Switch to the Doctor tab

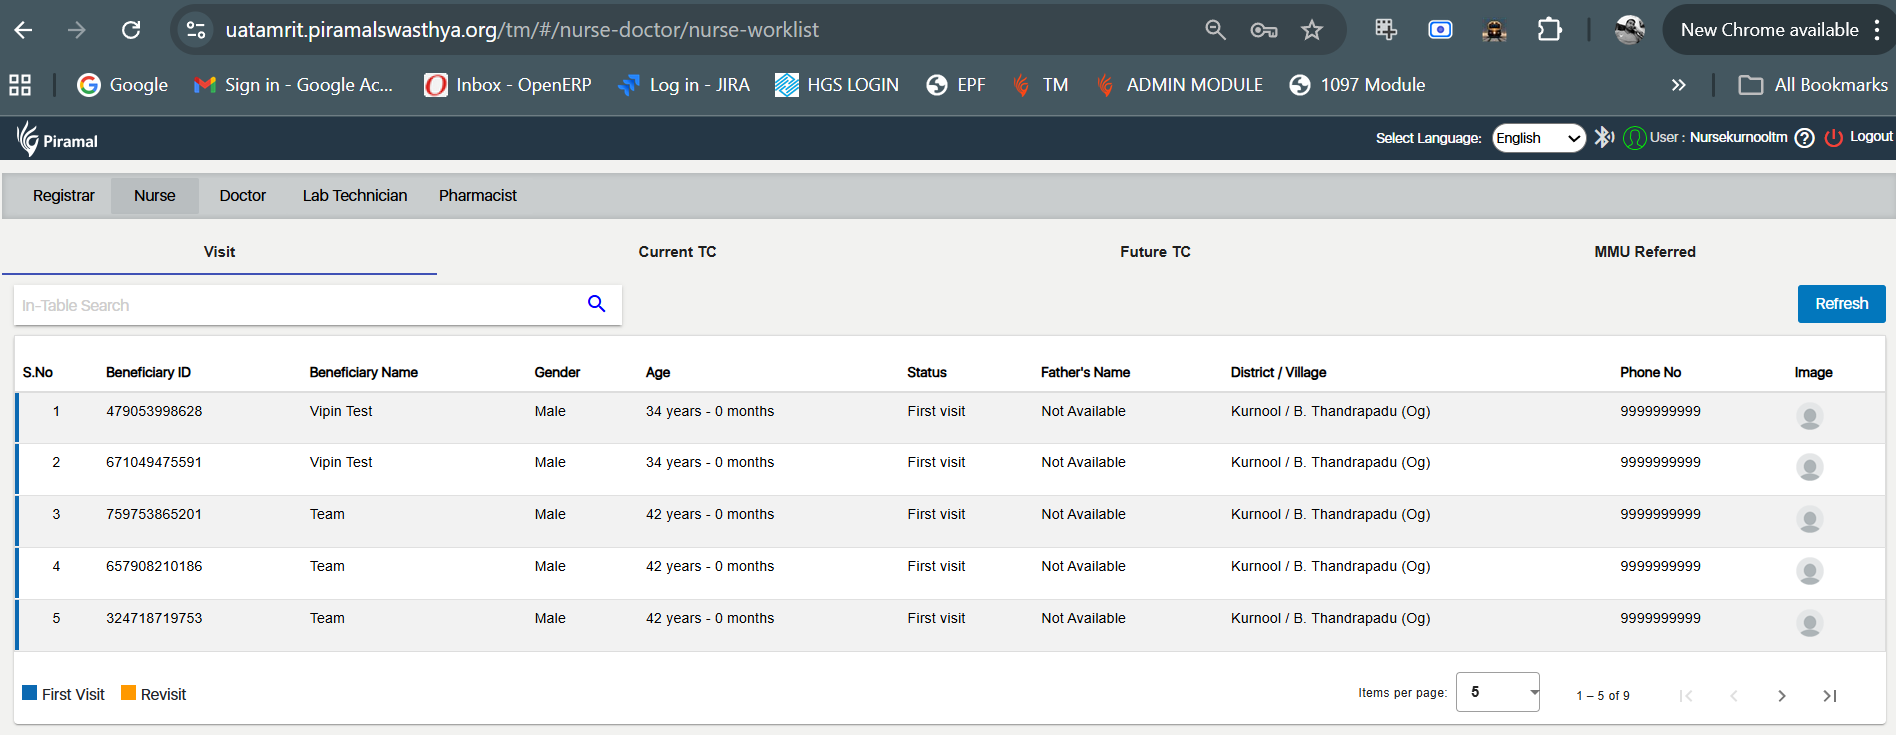tap(242, 196)
